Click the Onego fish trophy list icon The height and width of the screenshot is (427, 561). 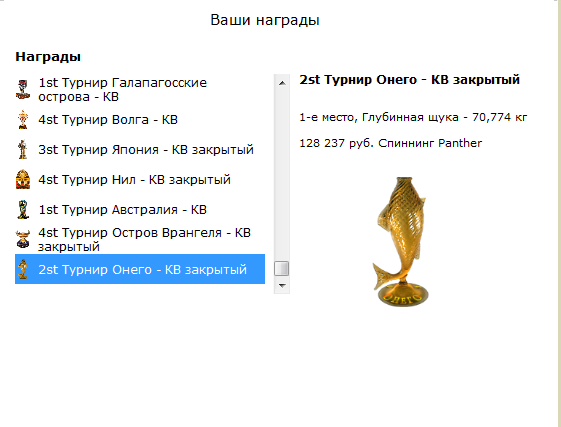click(x=23, y=269)
